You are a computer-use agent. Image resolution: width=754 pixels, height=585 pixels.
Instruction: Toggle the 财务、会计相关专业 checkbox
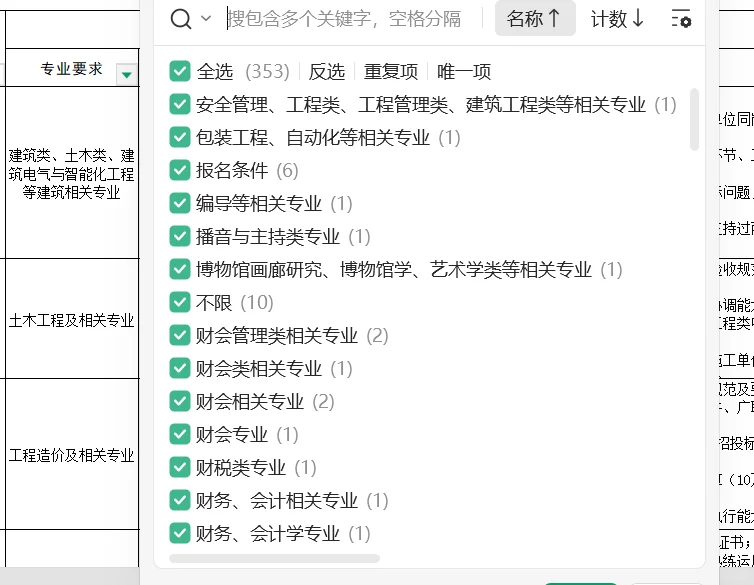tap(180, 500)
